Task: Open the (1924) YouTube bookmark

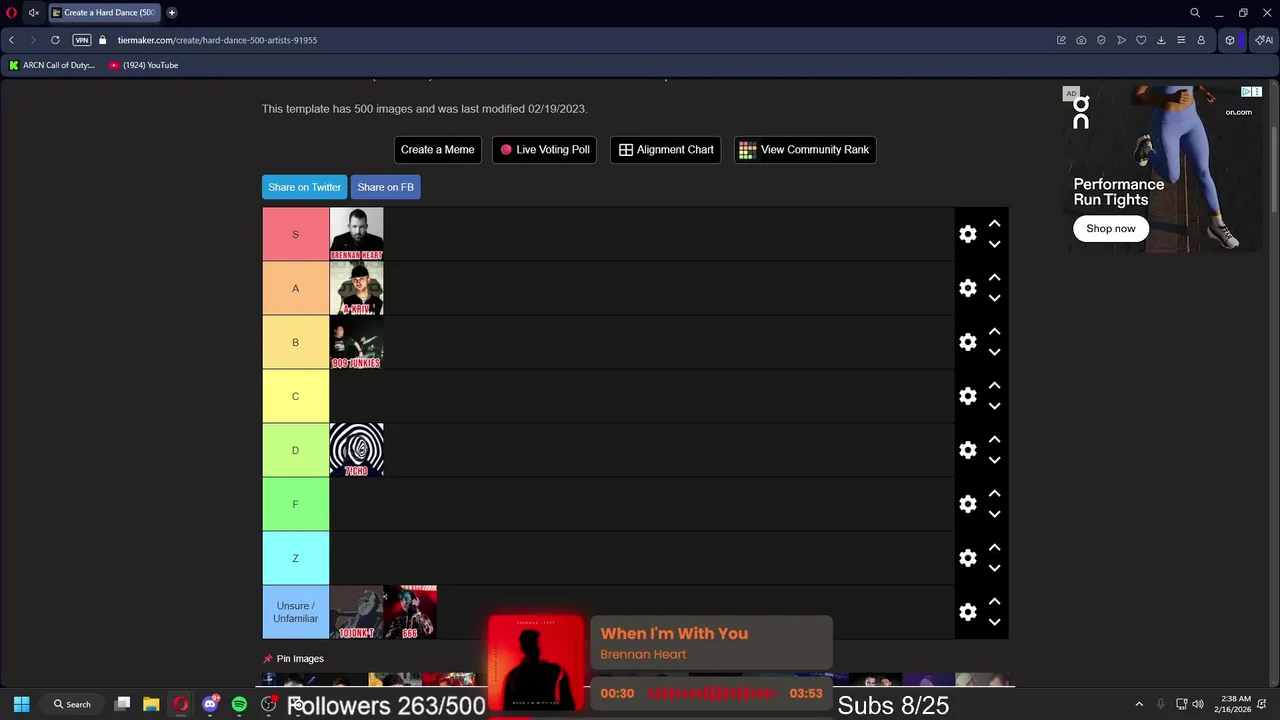Action: tap(144, 65)
